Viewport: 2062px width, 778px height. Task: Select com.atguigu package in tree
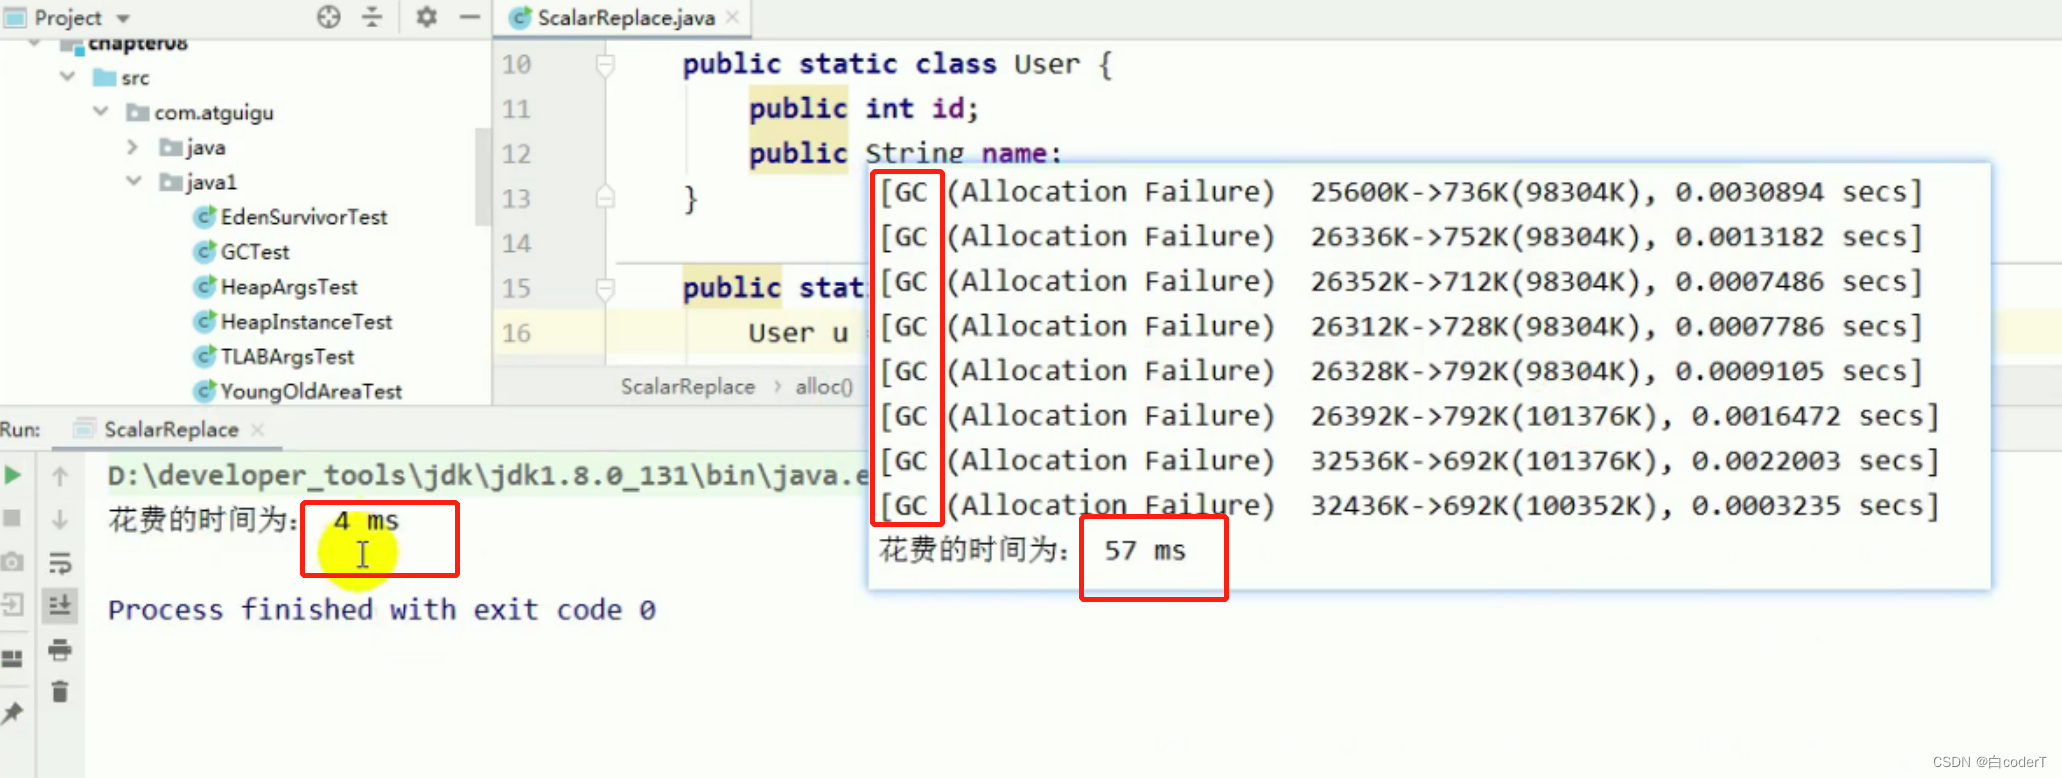point(200,112)
